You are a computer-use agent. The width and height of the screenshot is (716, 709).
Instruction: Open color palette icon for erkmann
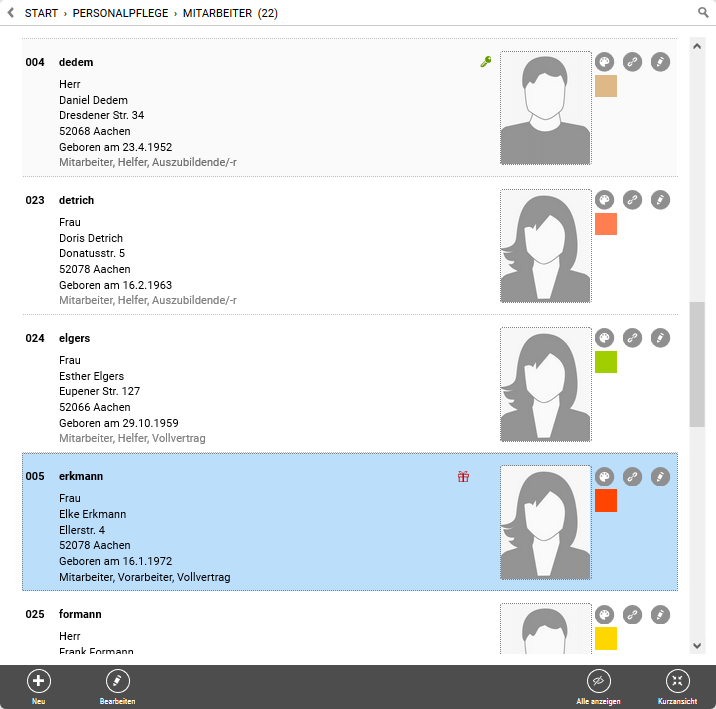[605, 477]
